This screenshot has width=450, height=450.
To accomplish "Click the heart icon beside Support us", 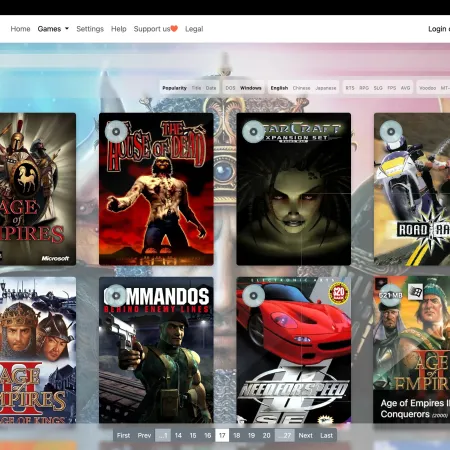I will coord(174,29).
